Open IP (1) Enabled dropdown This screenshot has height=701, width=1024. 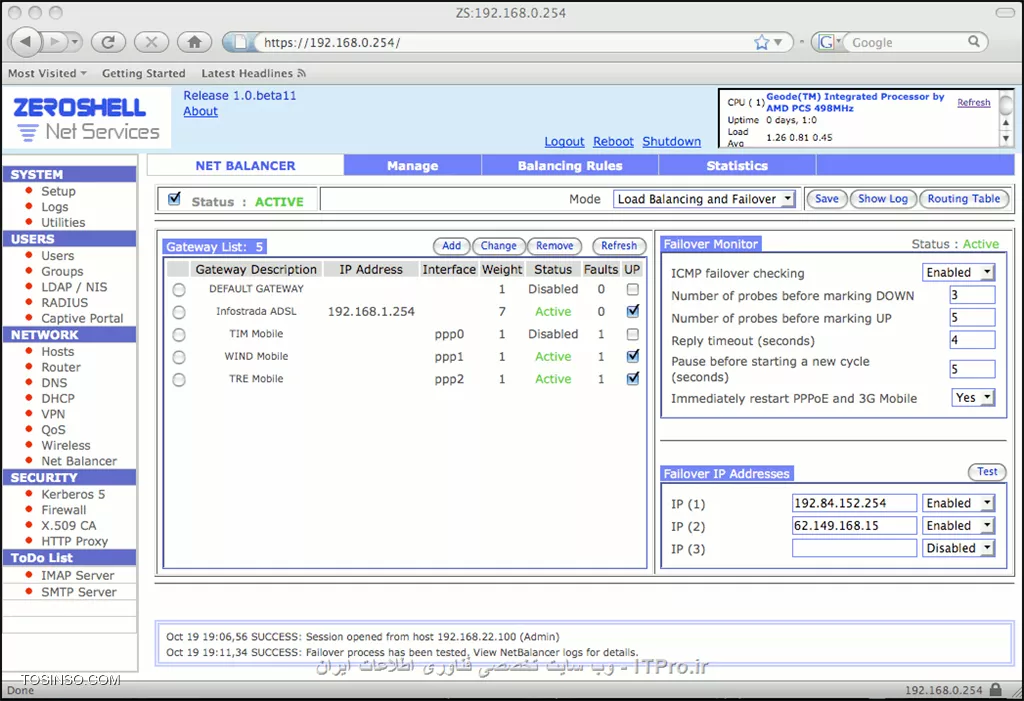click(x=958, y=503)
